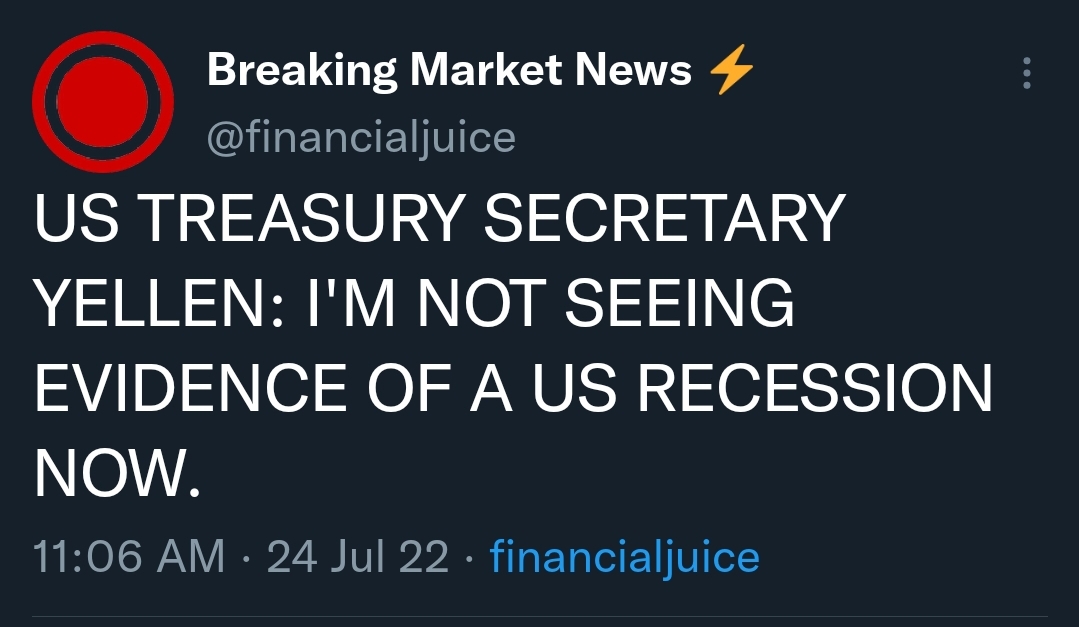The image size is (1079, 627).
Task: Click the Breaking Market News display name
Action: click(449, 71)
